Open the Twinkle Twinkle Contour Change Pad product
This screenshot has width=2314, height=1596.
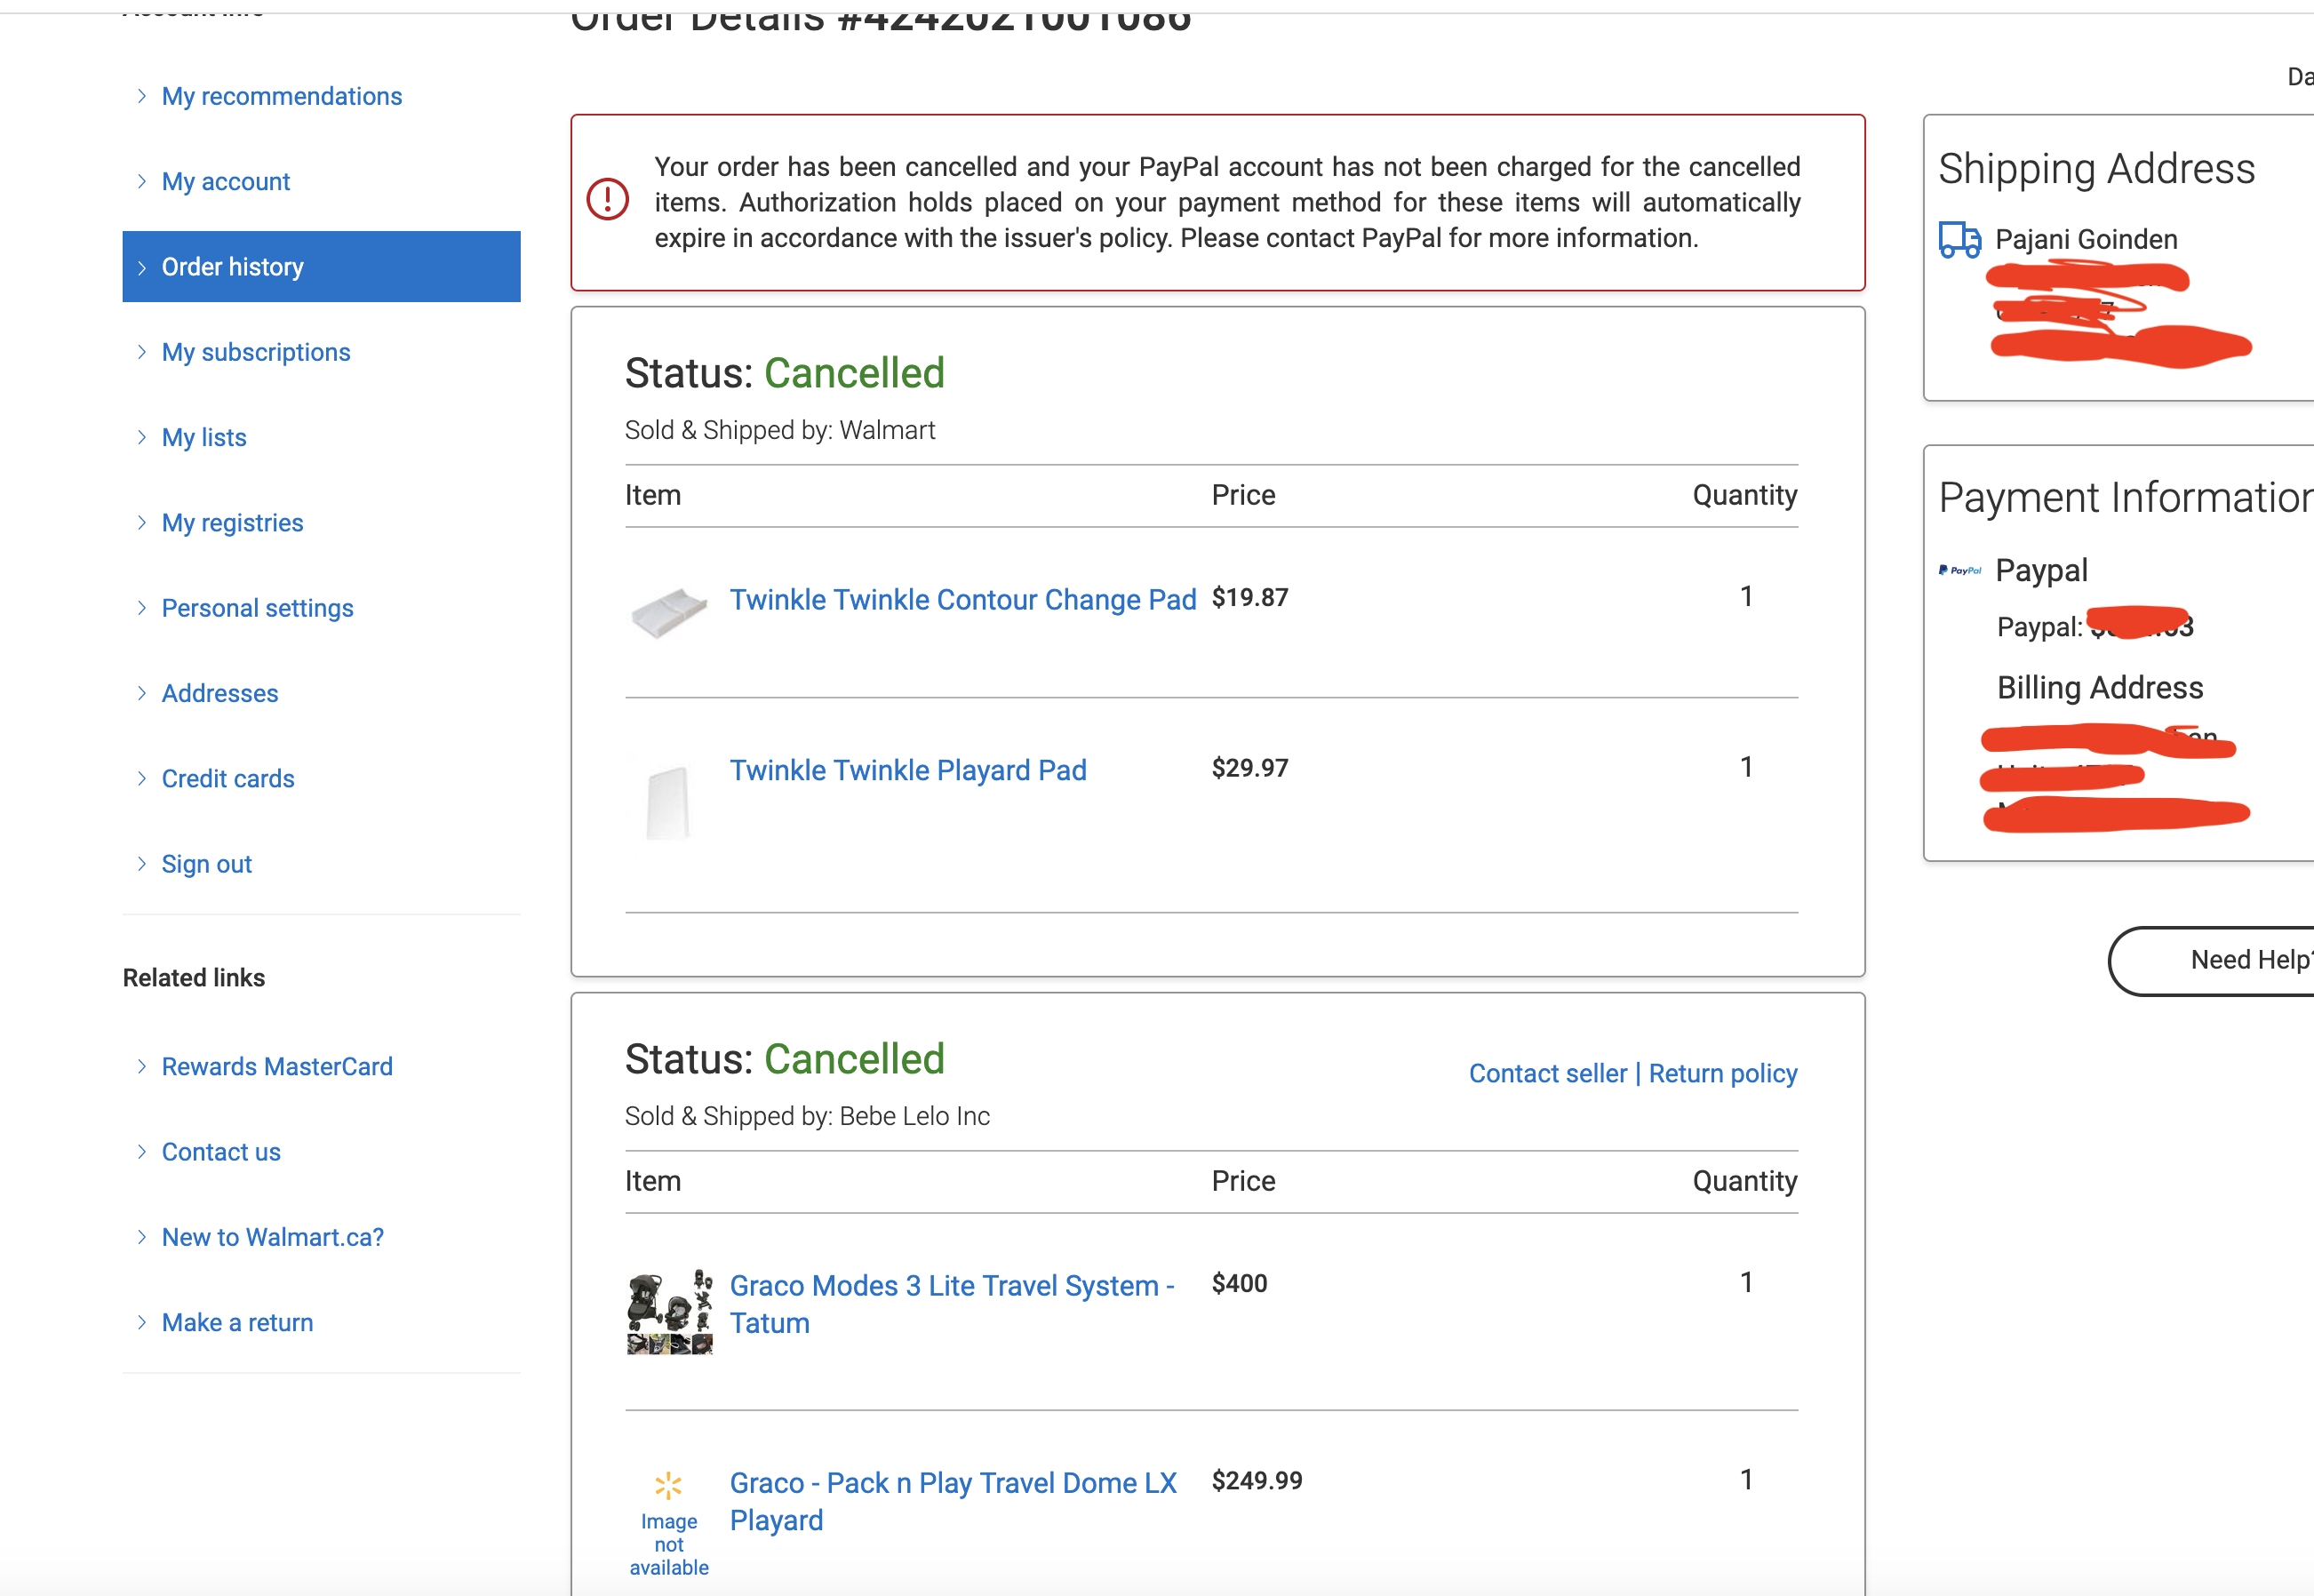963,599
